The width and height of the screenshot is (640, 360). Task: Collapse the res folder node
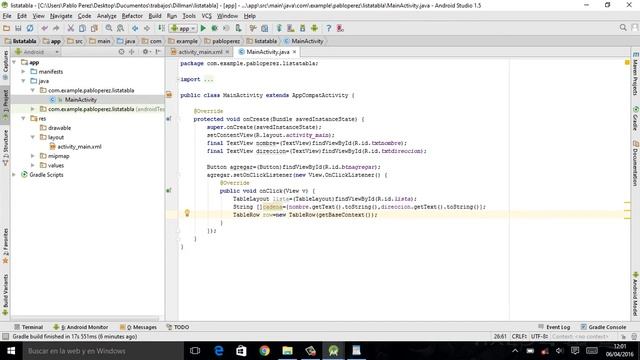[x=24, y=119]
